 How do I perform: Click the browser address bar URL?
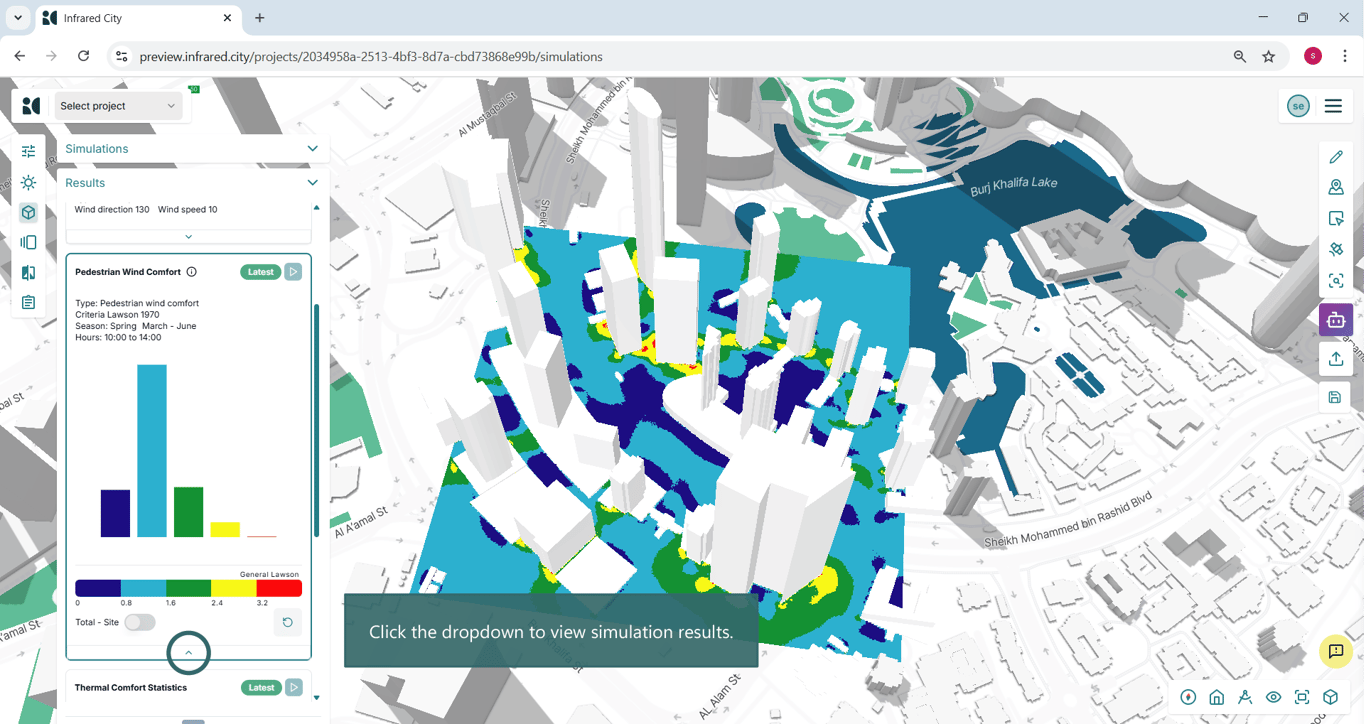tap(371, 57)
